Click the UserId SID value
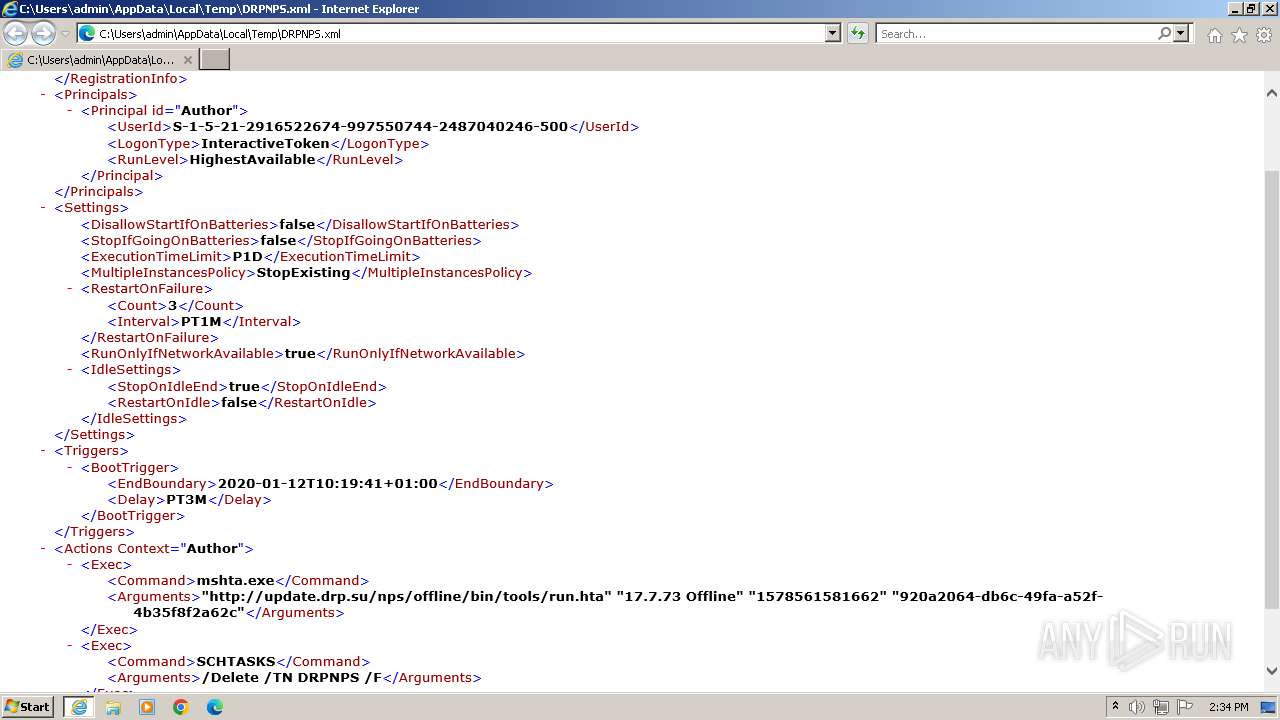The image size is (1280, 720). click(370, 127)
